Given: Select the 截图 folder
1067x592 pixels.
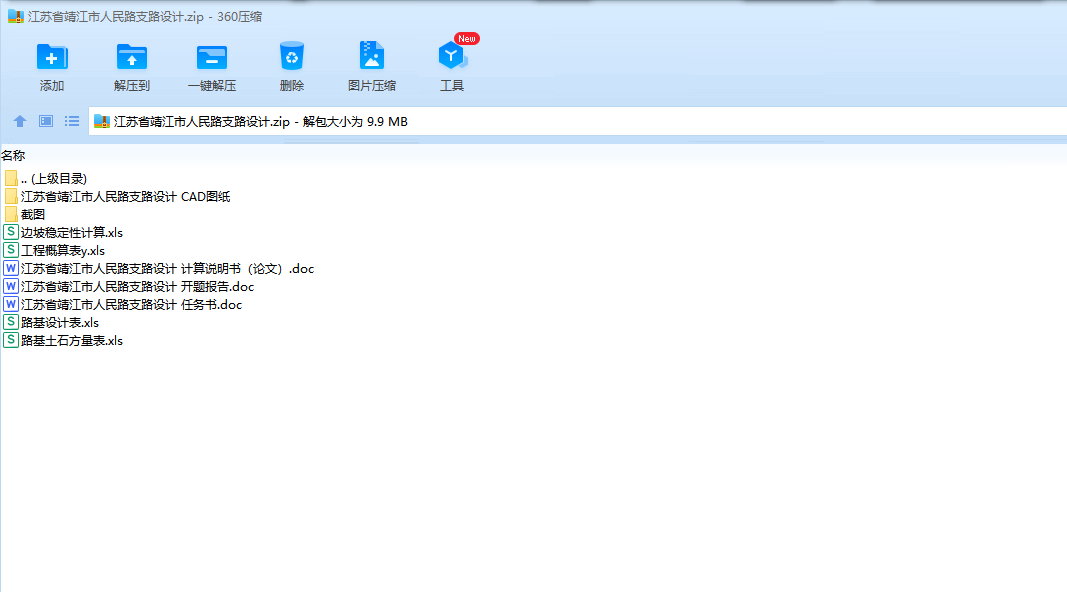Looking at the screenshot, I should (x=33, y=214).
